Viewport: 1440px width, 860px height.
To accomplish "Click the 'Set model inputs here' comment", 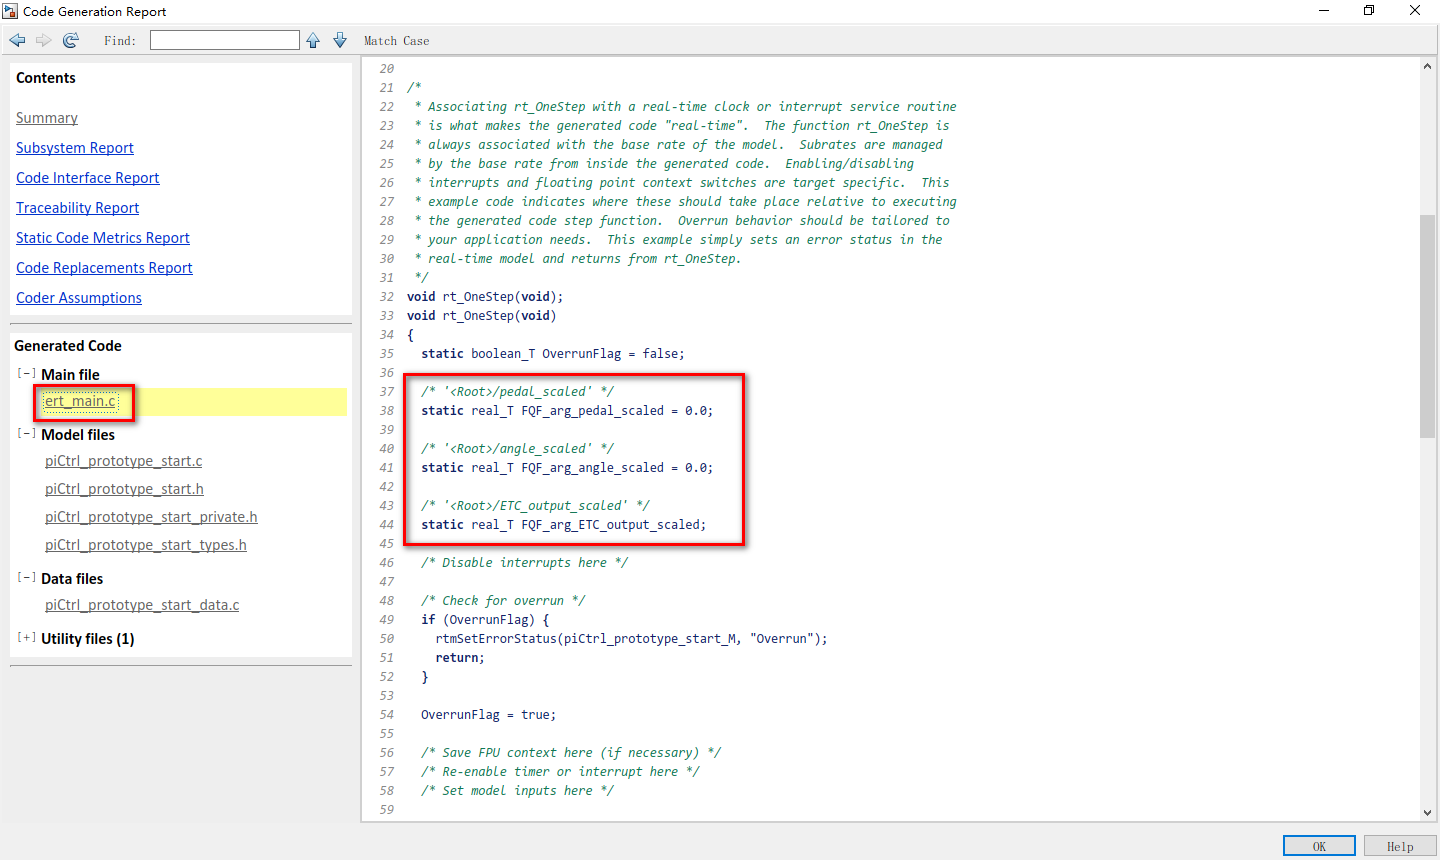I will (x=518, y=791).
